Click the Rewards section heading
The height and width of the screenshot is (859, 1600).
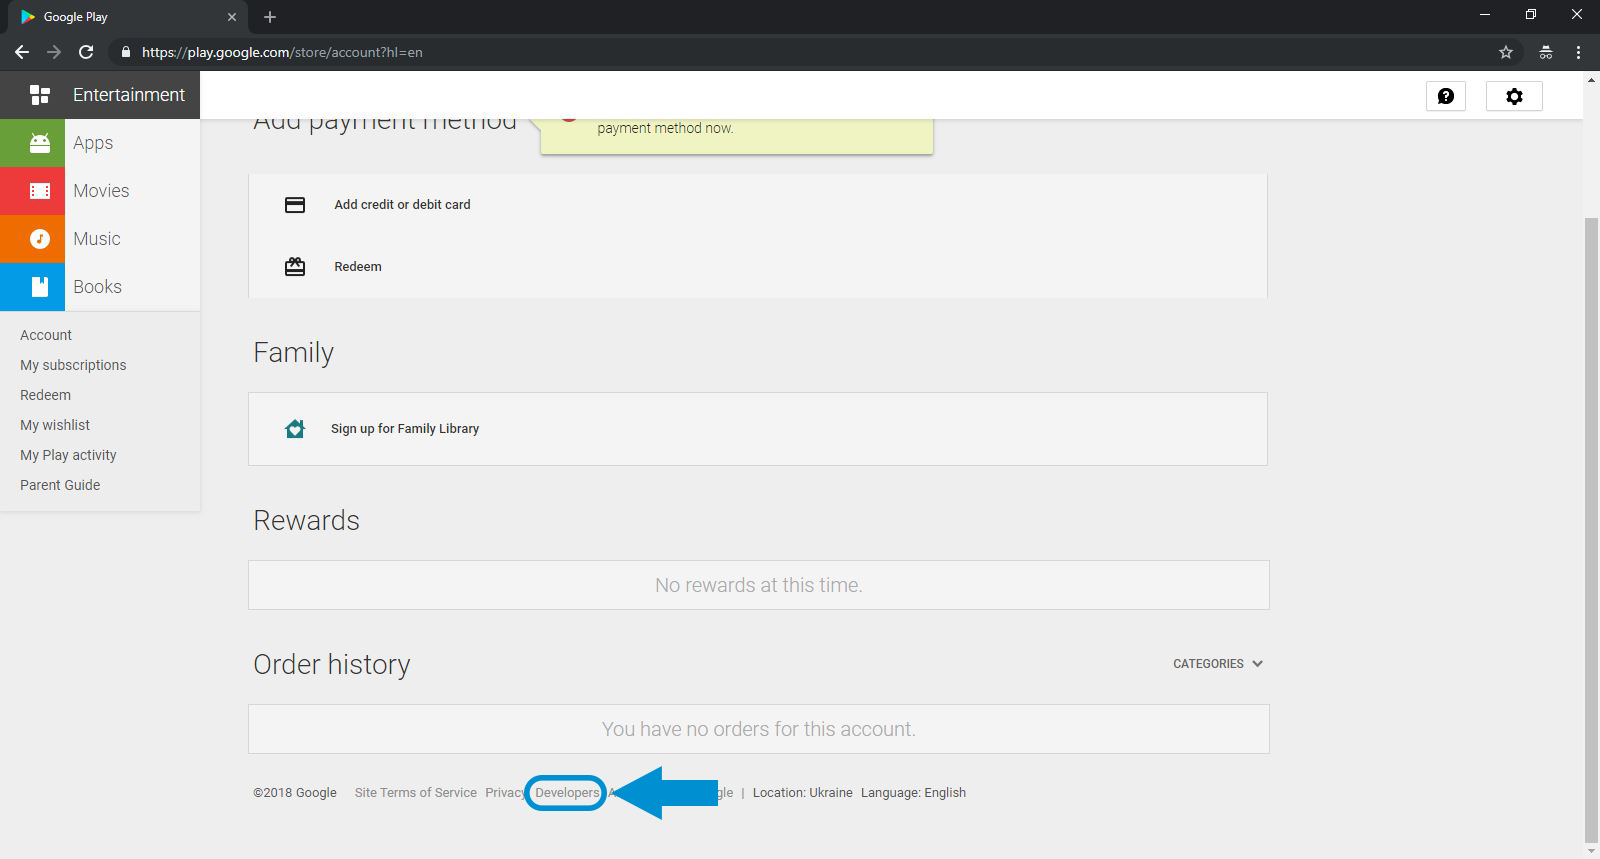pos(306,520)
